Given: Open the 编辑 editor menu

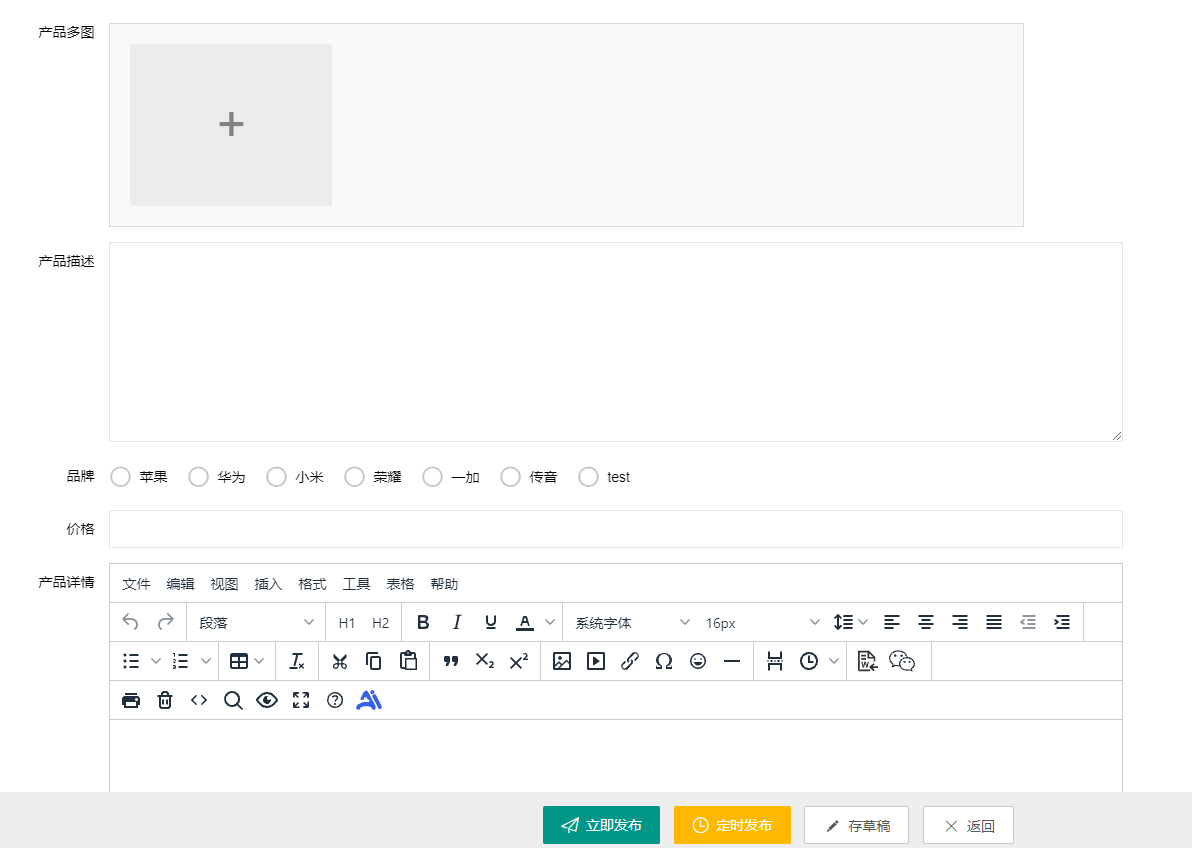Looking at the screenshot, I should [180, 584].
